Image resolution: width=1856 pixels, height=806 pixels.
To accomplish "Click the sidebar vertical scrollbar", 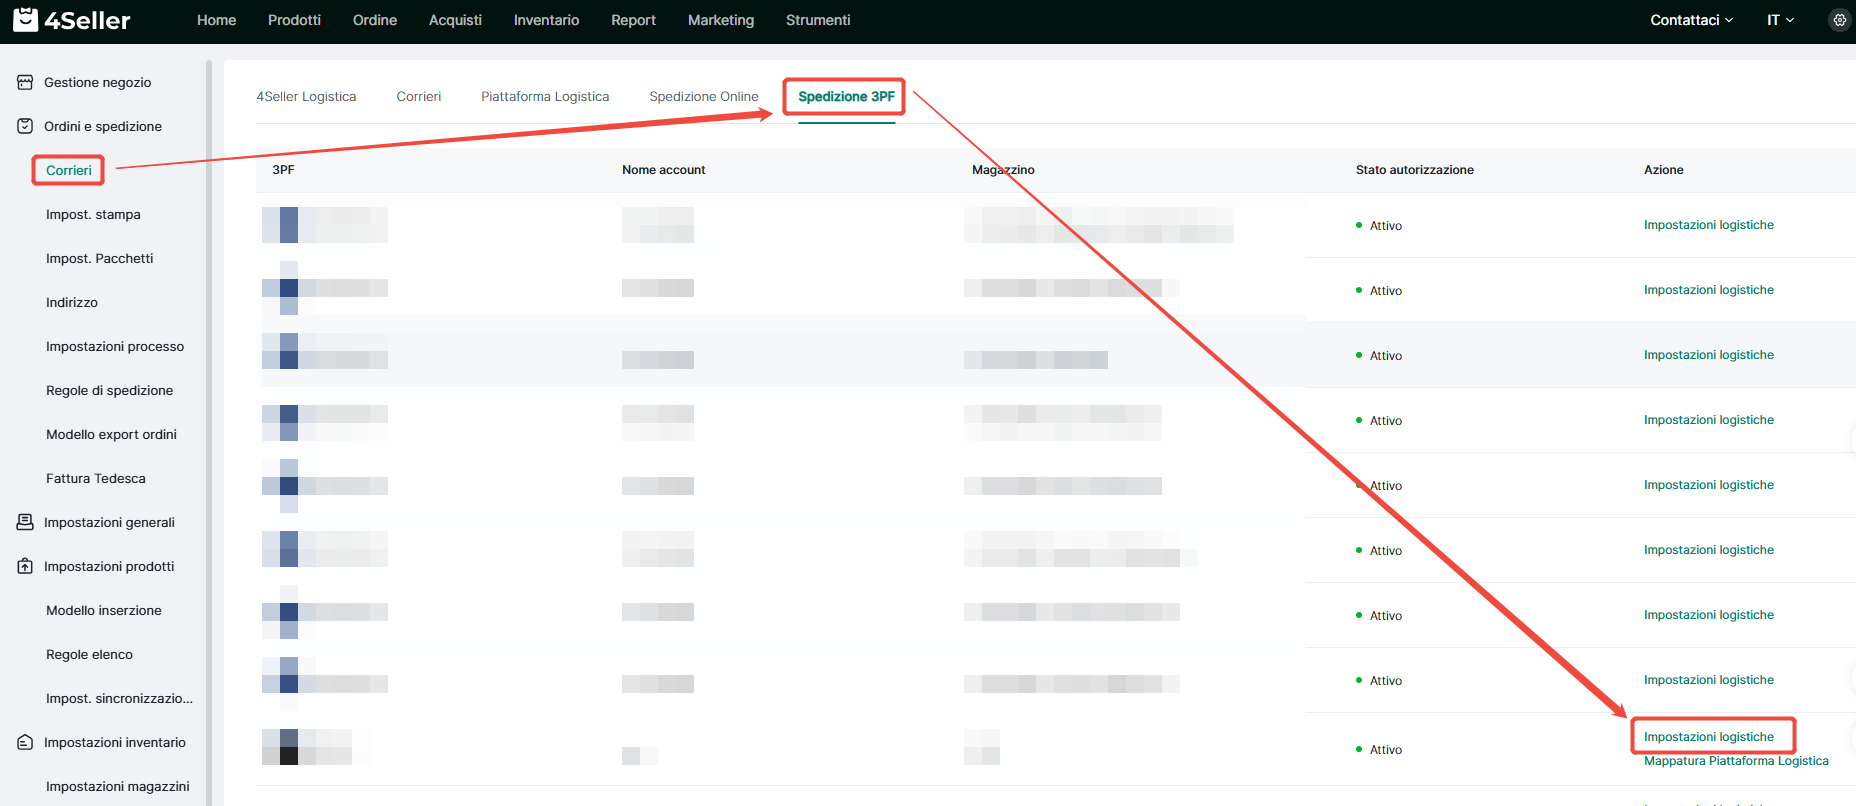I will [x=209, y=400].
